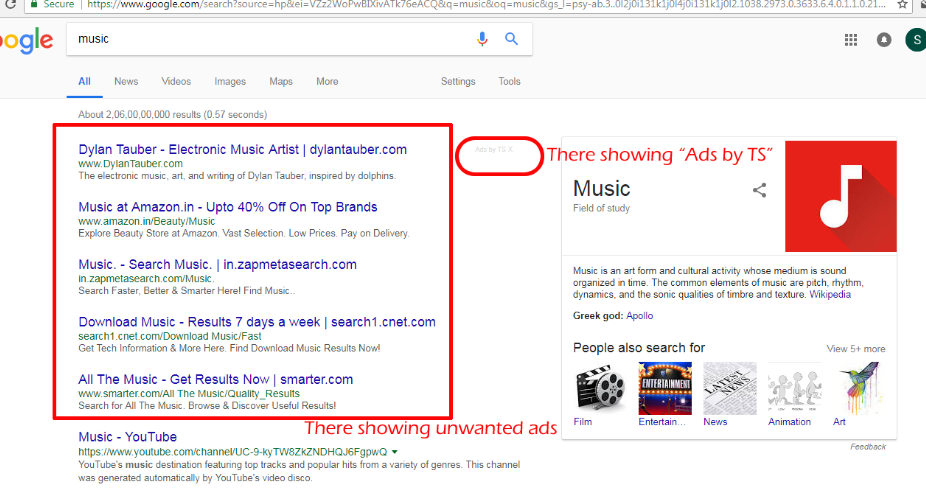Open the Wikipedia link in Music panel
926x489 pixels.
coord(829,295)
